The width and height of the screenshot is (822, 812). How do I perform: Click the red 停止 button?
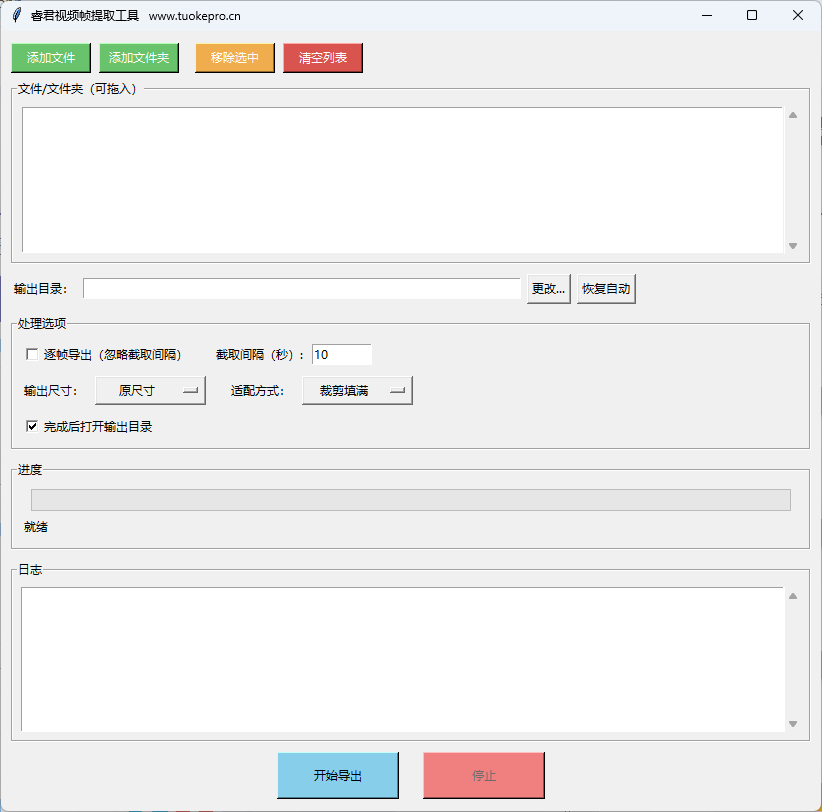[x=484, y=775]
